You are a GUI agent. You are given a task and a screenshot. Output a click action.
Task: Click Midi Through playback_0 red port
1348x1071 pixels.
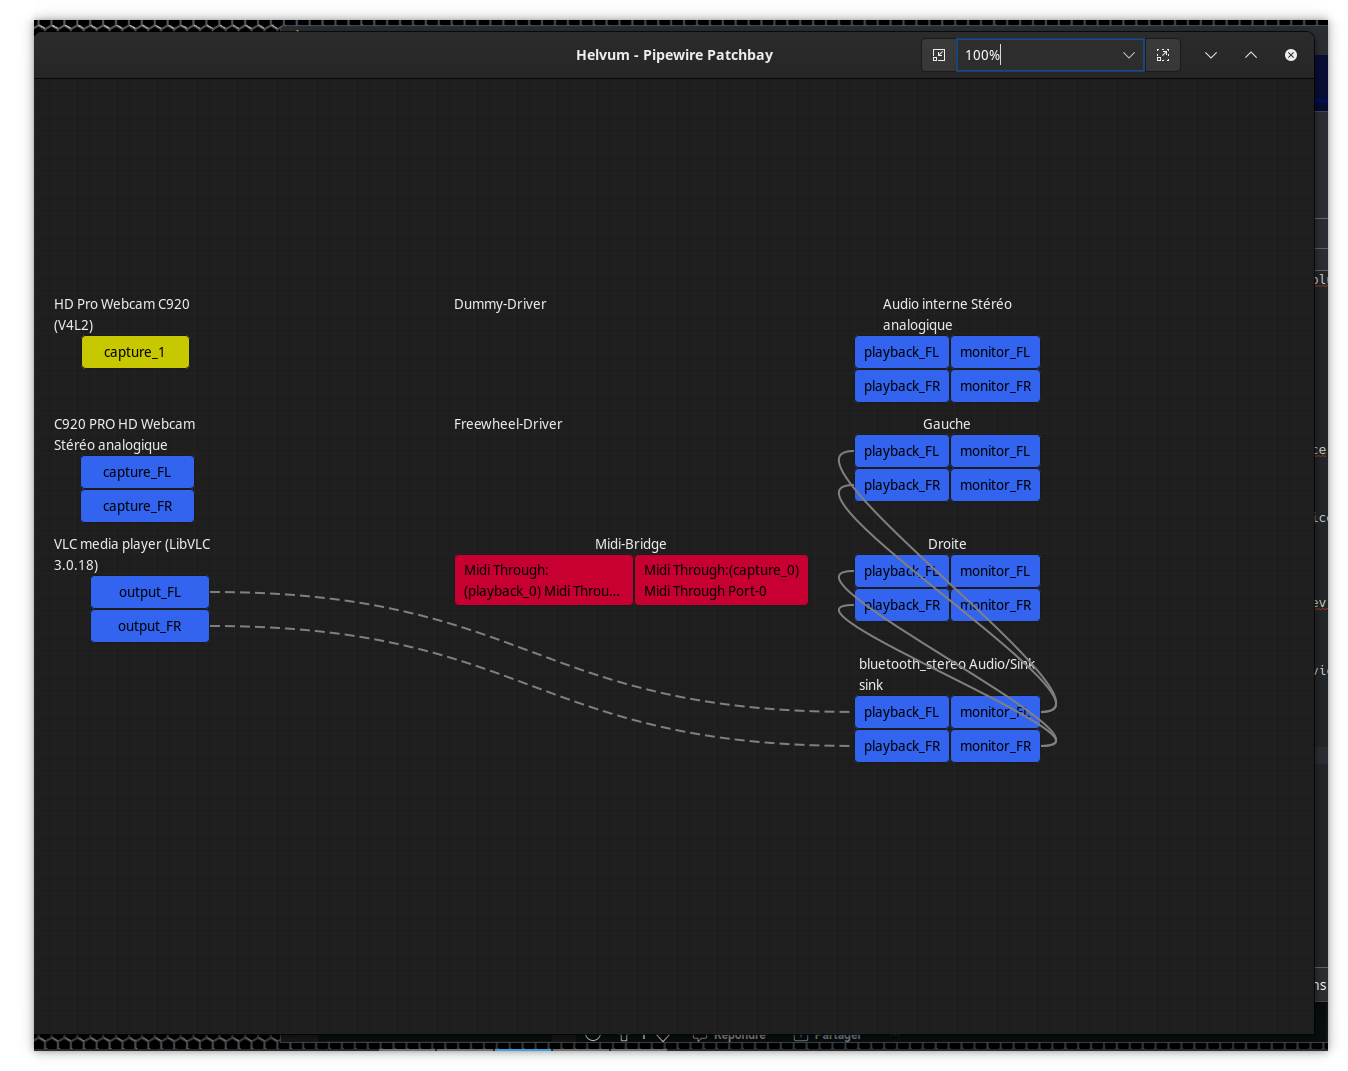[543, 581]
